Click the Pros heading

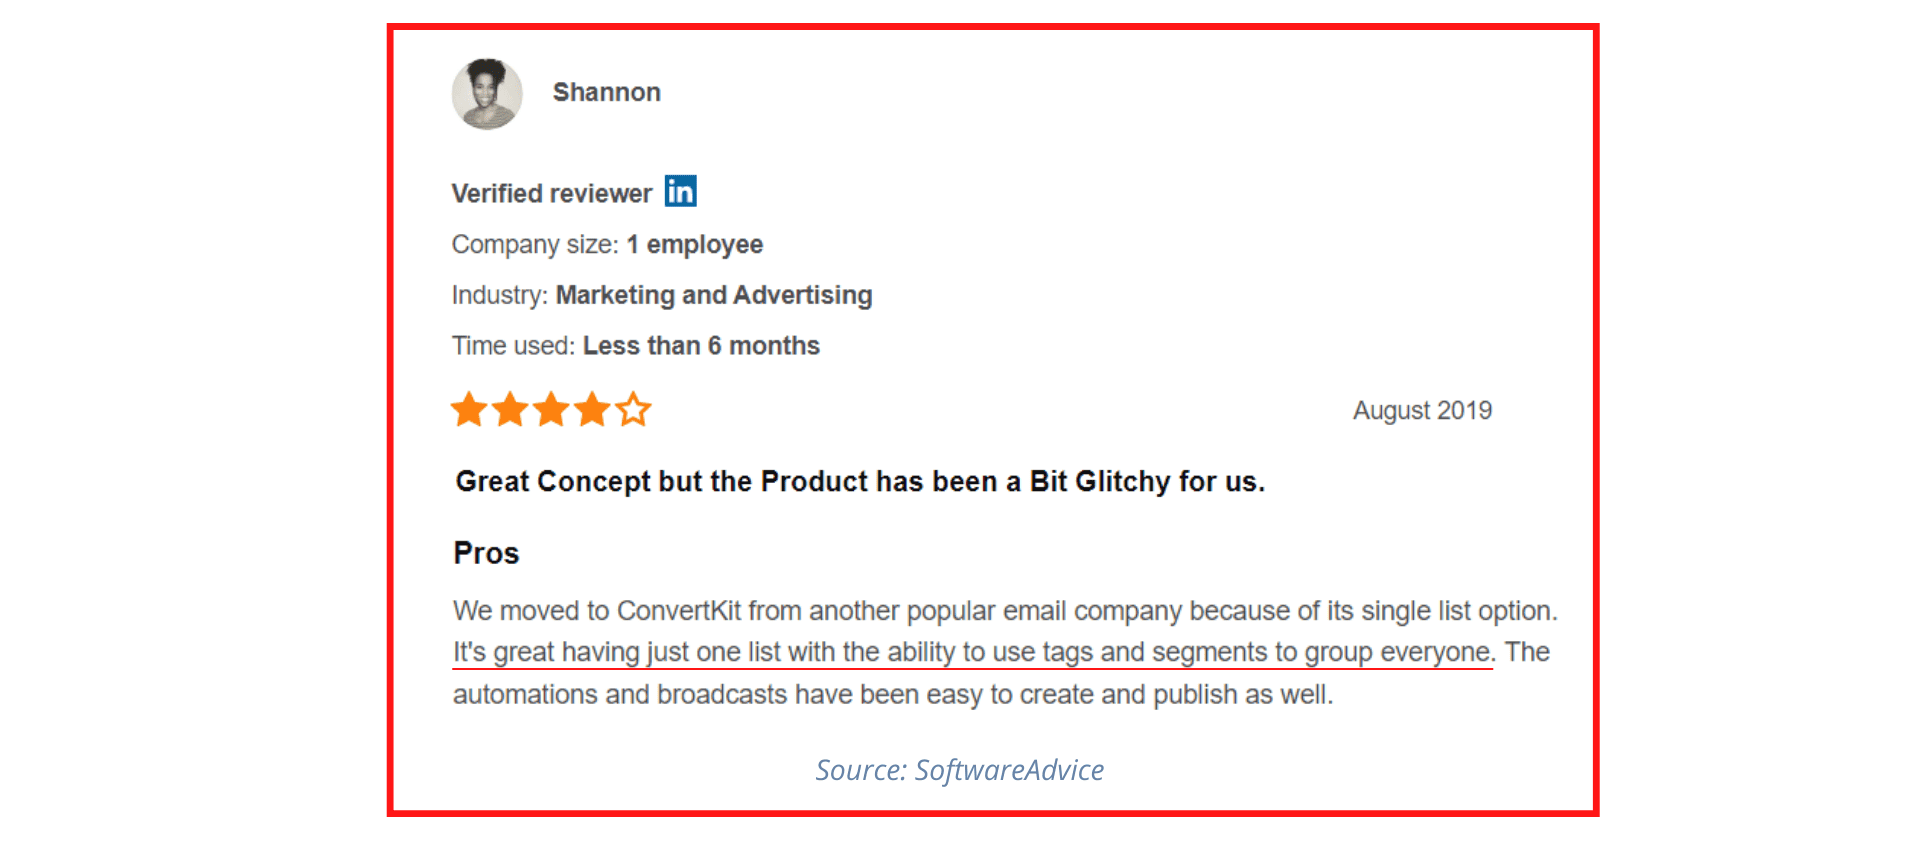click(486, 553)
